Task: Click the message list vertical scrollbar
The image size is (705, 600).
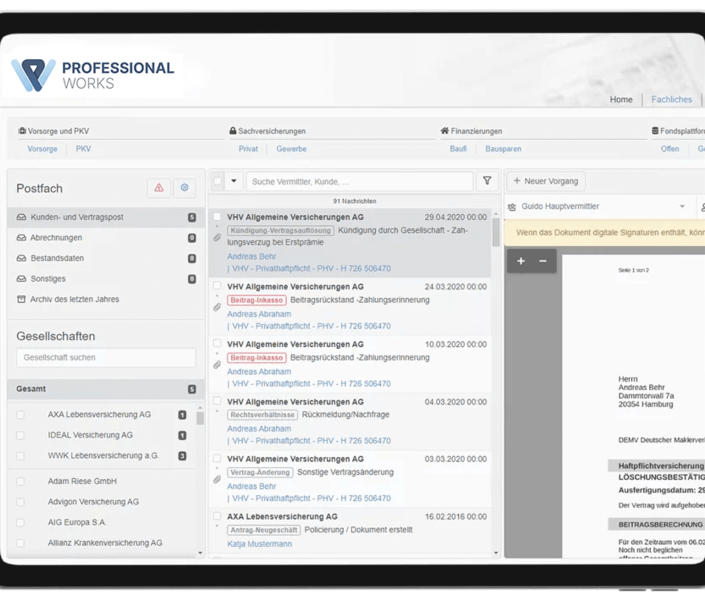Action: point(496,235)
